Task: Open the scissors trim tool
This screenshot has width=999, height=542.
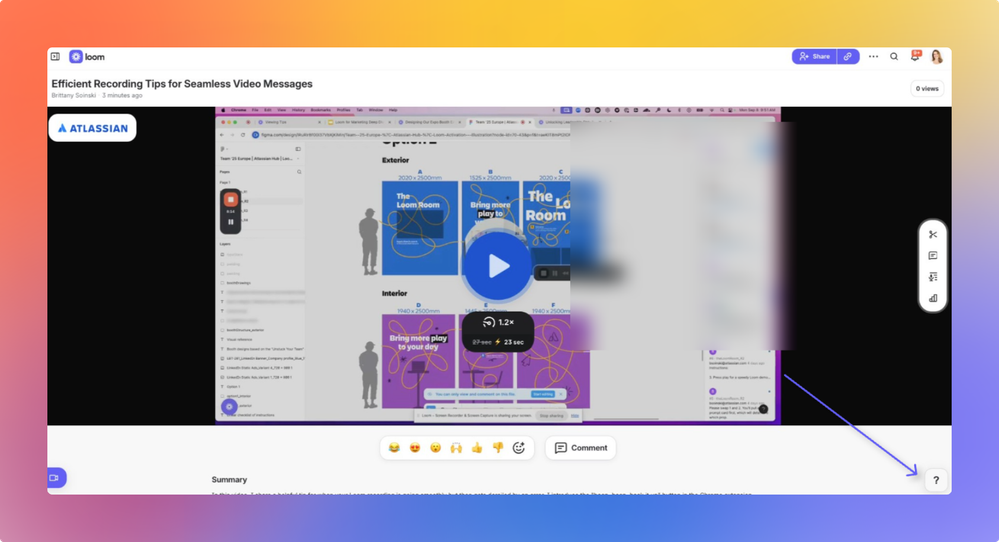Action: (933, 234)
